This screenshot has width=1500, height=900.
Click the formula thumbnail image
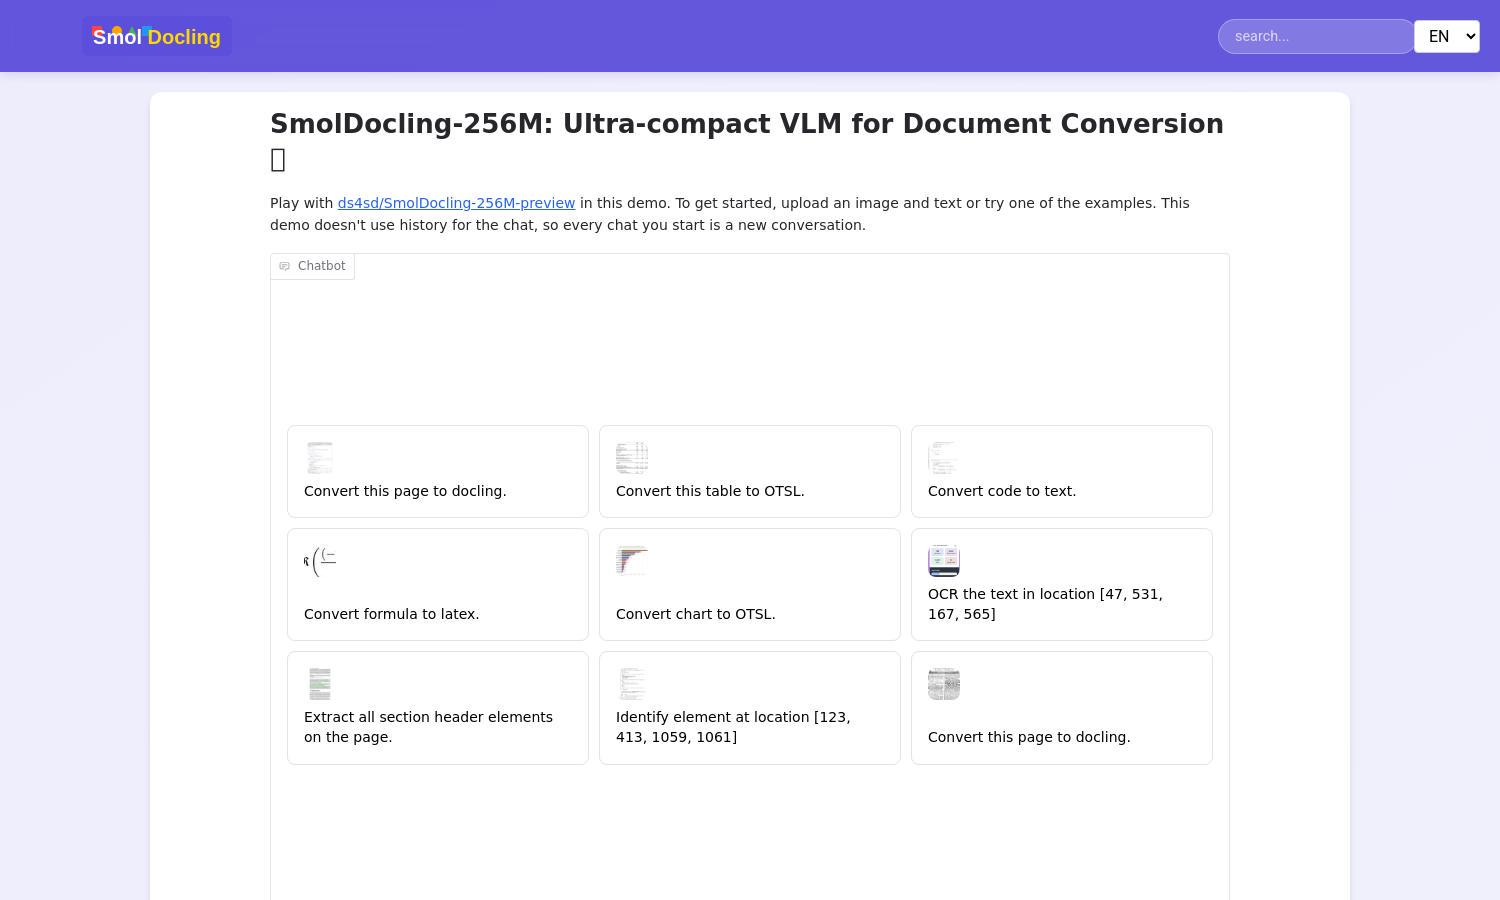point(320,561)
